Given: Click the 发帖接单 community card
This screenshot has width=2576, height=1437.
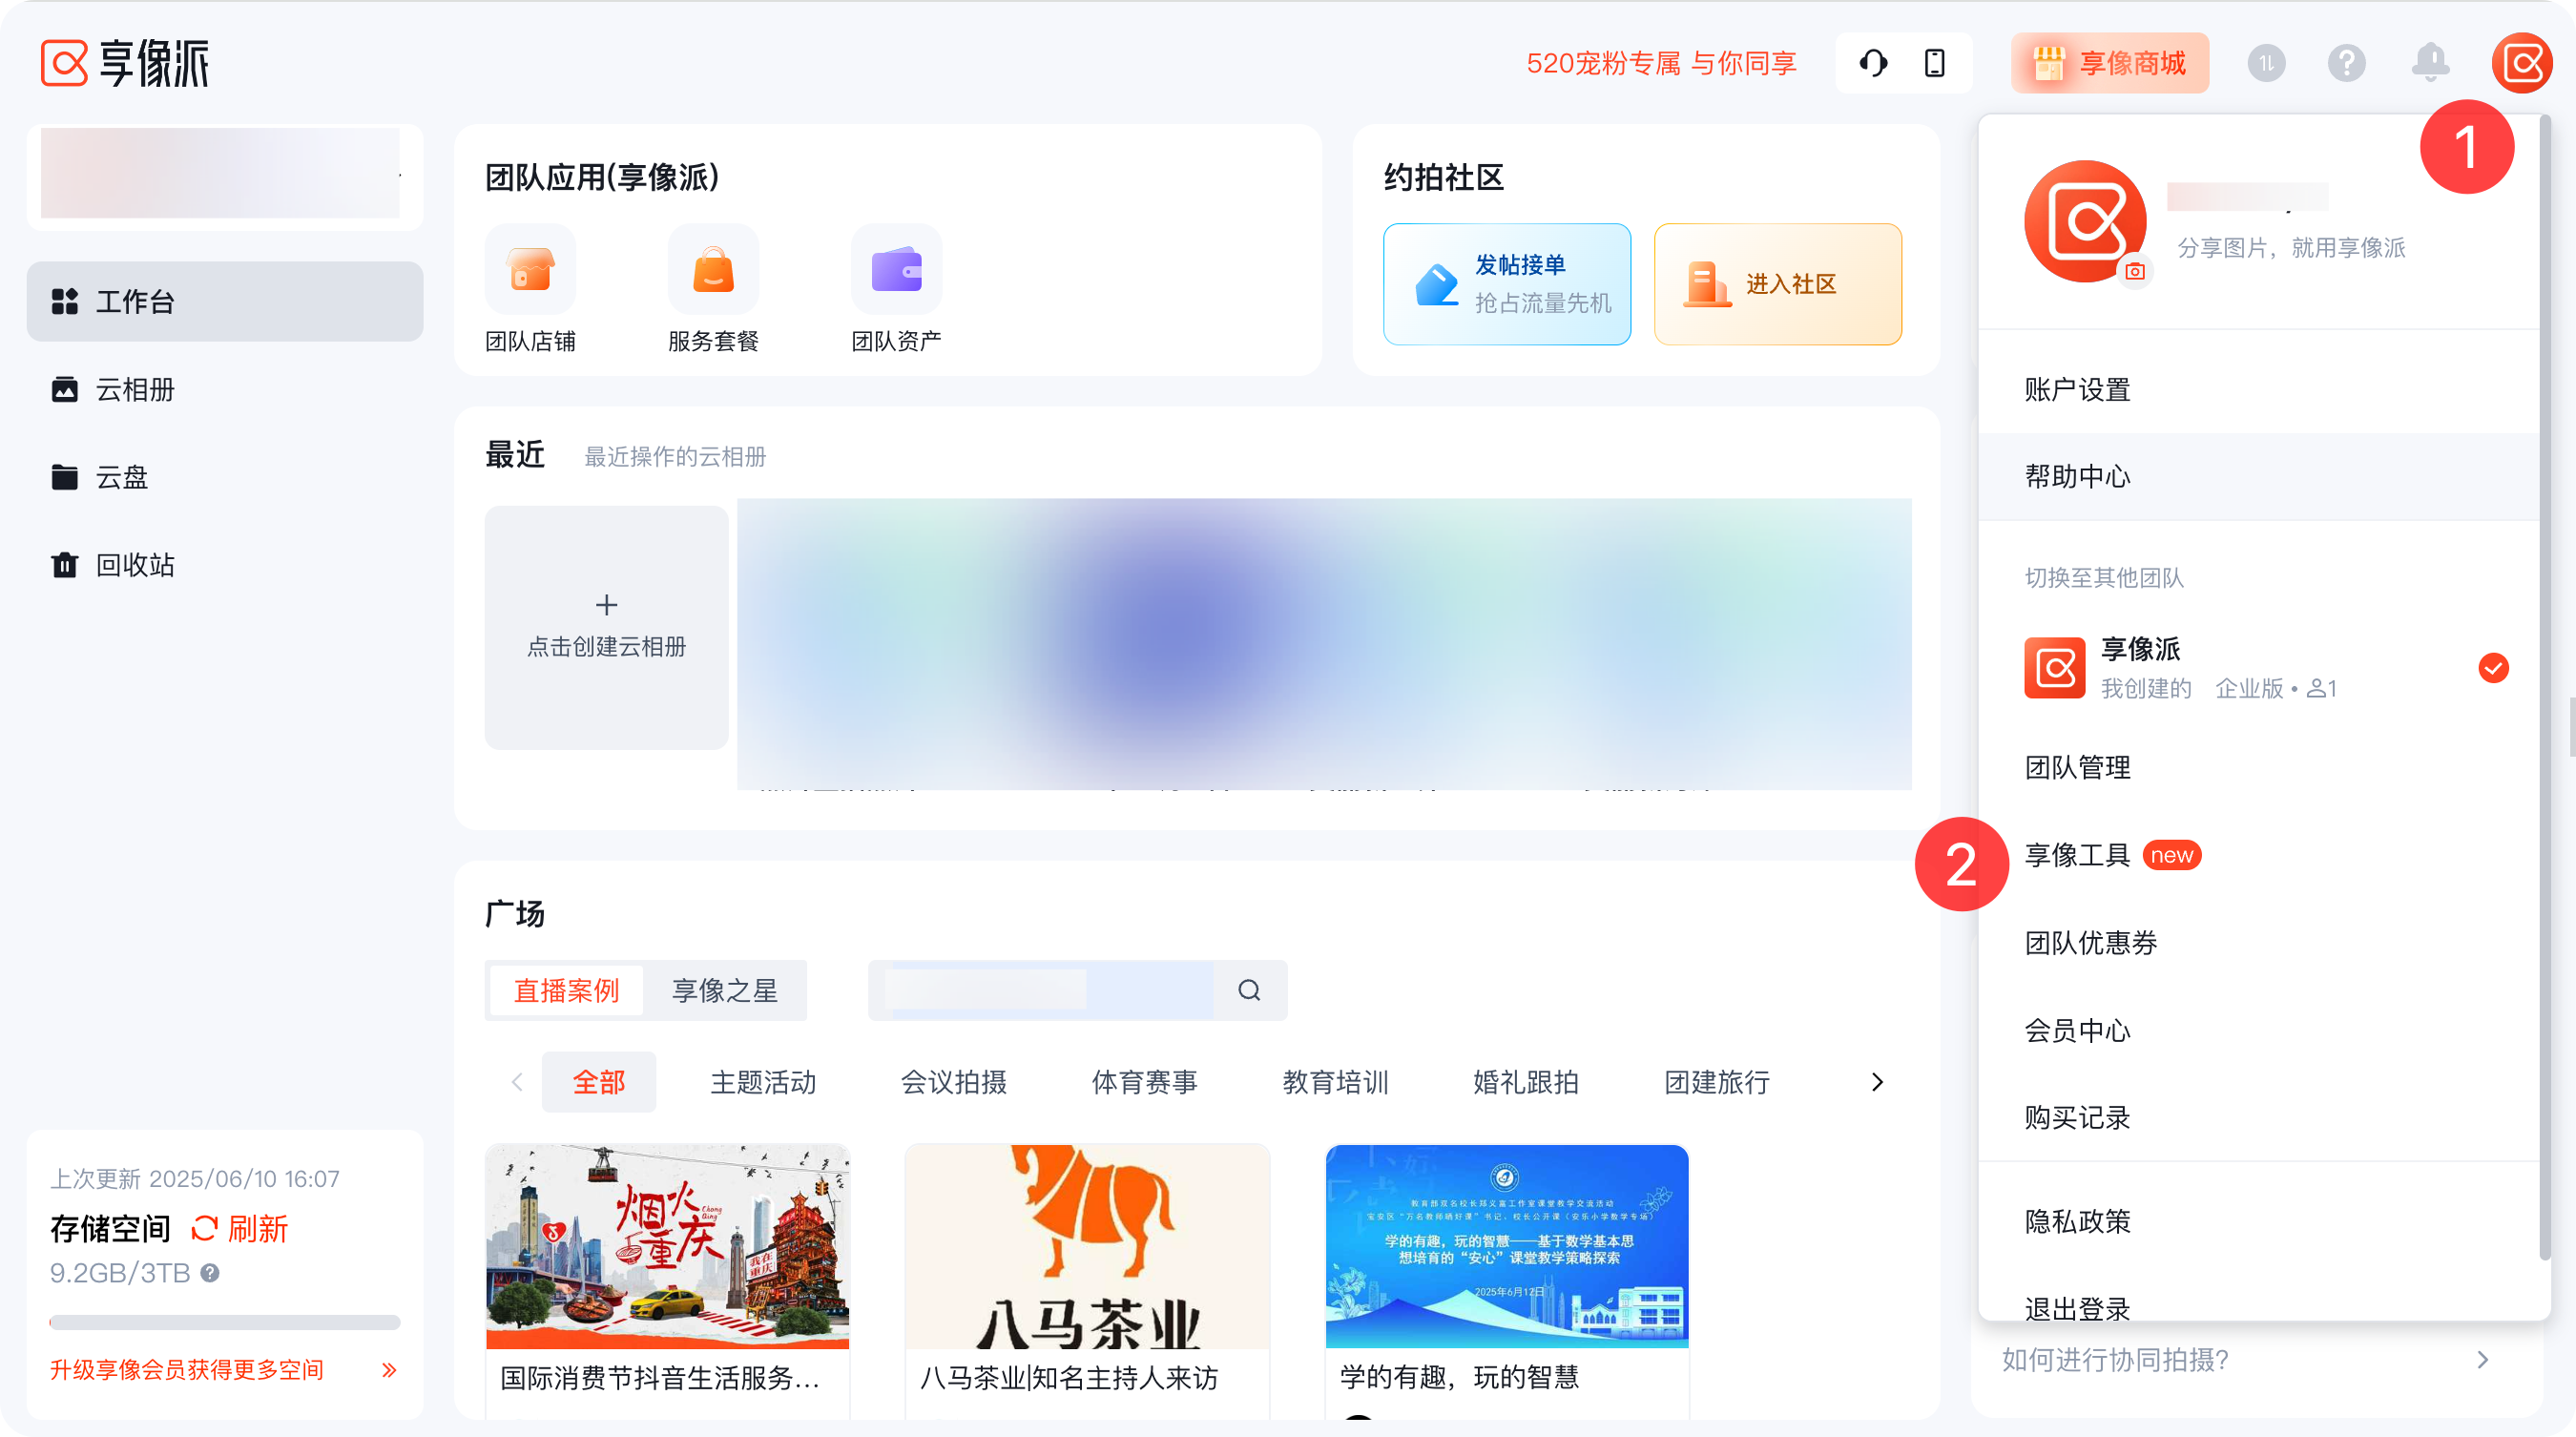Looking at the screenshot, I should coord(1507,284).
